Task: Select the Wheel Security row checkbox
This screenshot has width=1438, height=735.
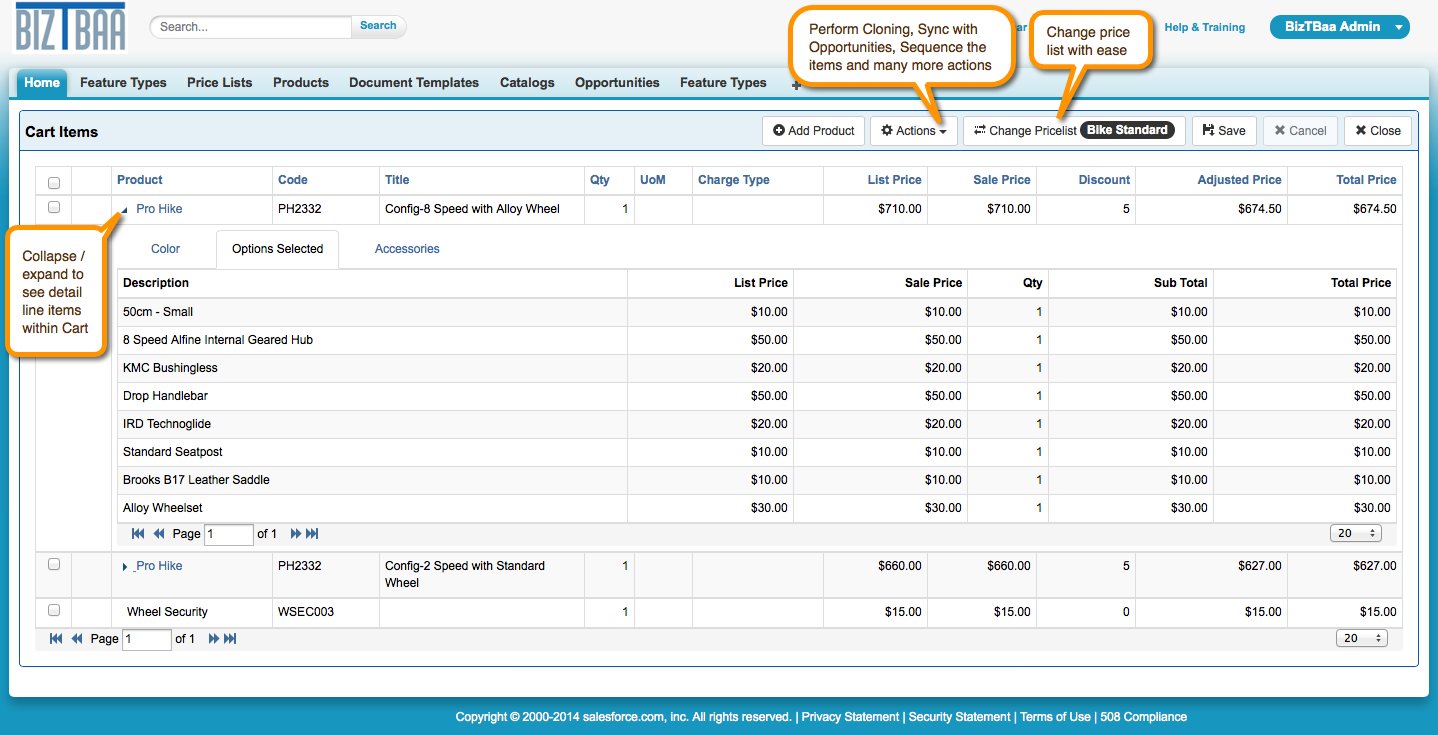Action: pos(54,610)
